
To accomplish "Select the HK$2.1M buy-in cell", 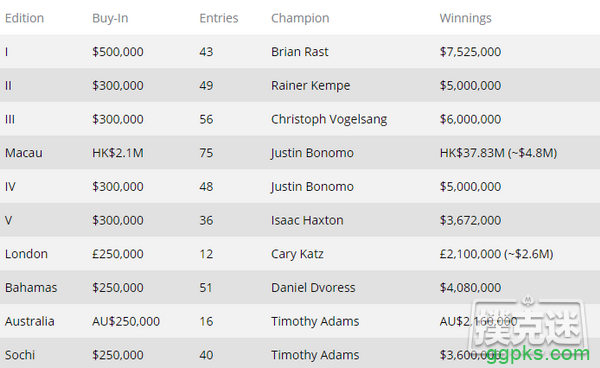I will (118, 153).
